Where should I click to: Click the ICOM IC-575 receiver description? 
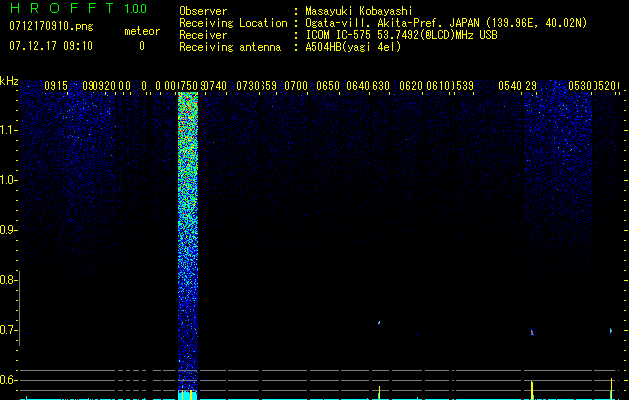point(401,35)
